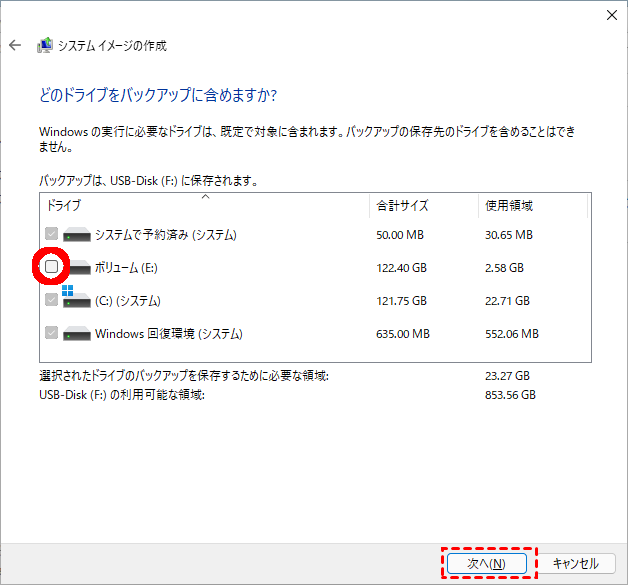Click the back arrow icon
The height and width of the screenshot is (585, 628).
point(15,45)
